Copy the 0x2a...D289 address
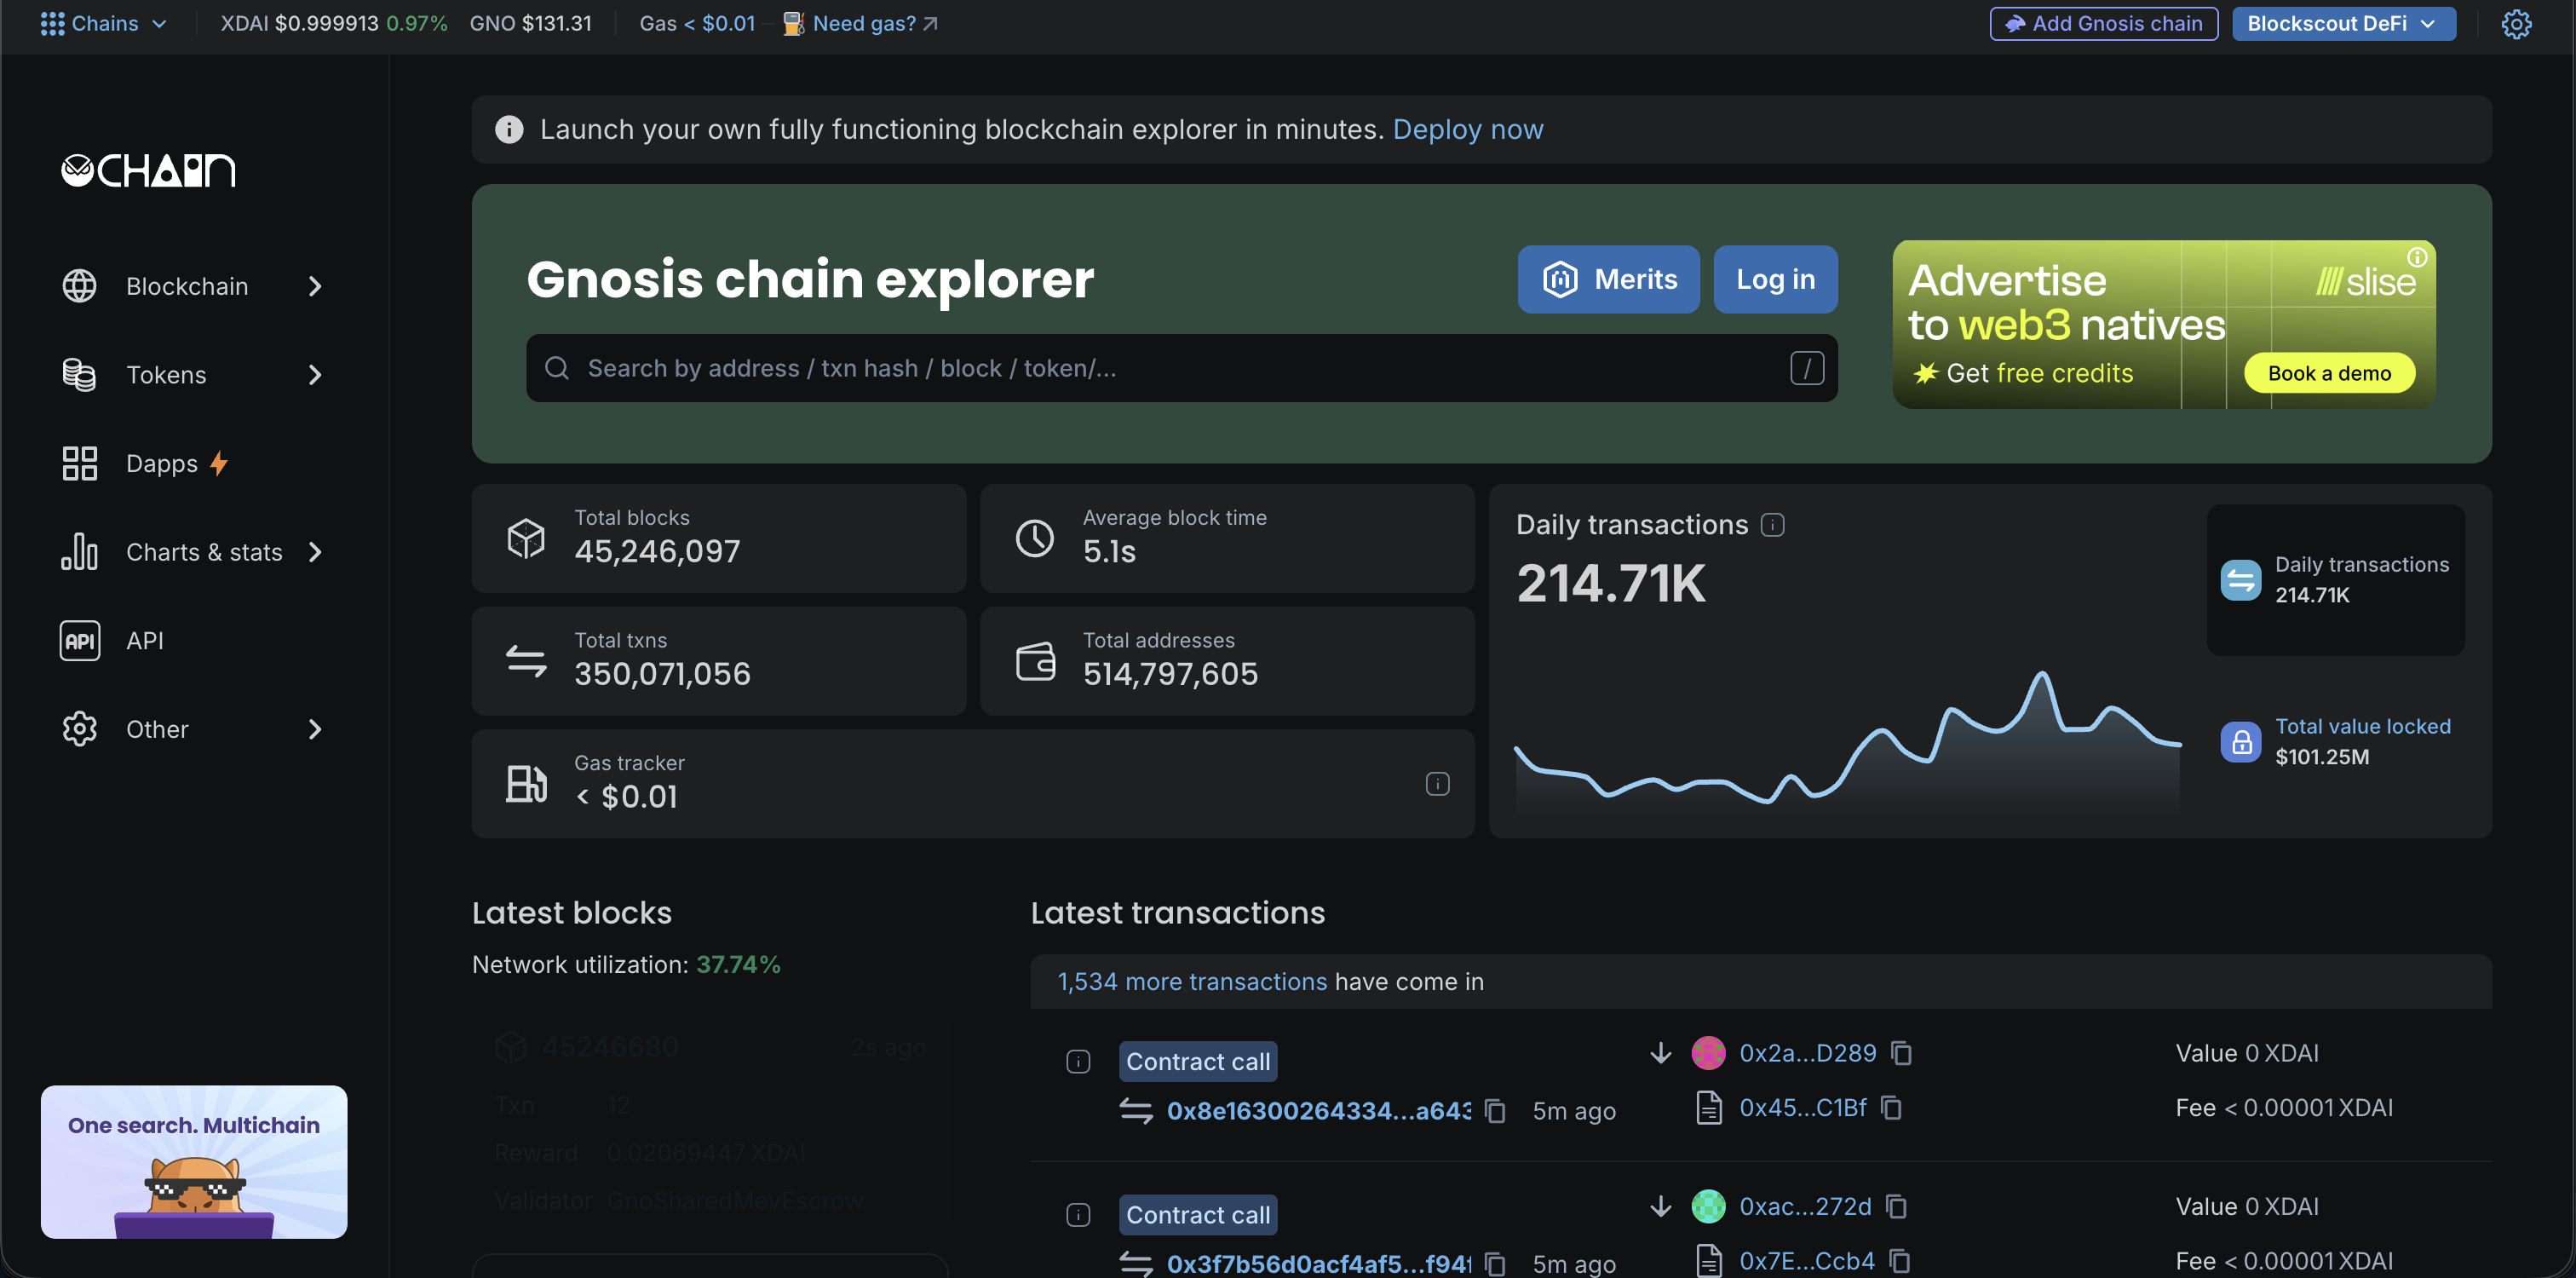Screen dimensions: 2576x1278 (x=1902, y=1053)
